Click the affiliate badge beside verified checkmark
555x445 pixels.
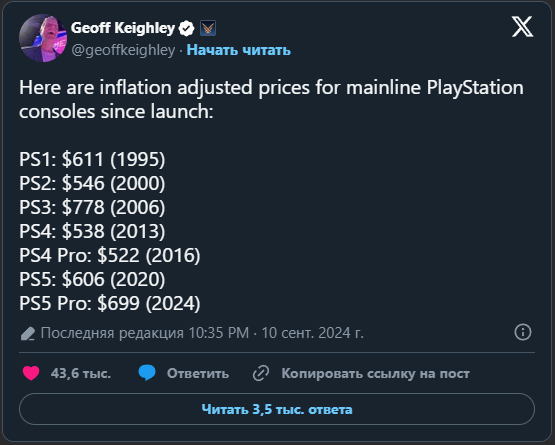pyautogui.click(x=208, y=28)
